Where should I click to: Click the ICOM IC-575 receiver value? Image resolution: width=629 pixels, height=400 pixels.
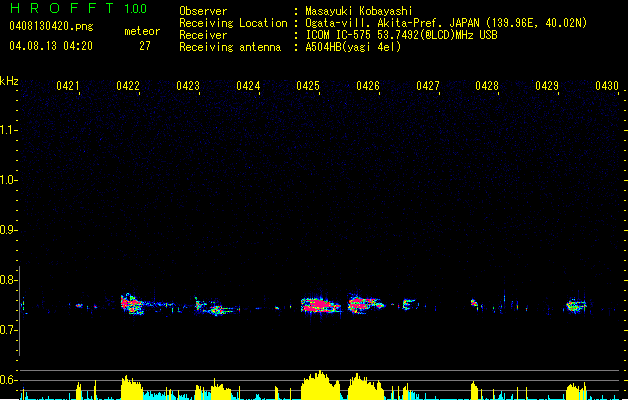pyautogui.click(x=402, y=35)
